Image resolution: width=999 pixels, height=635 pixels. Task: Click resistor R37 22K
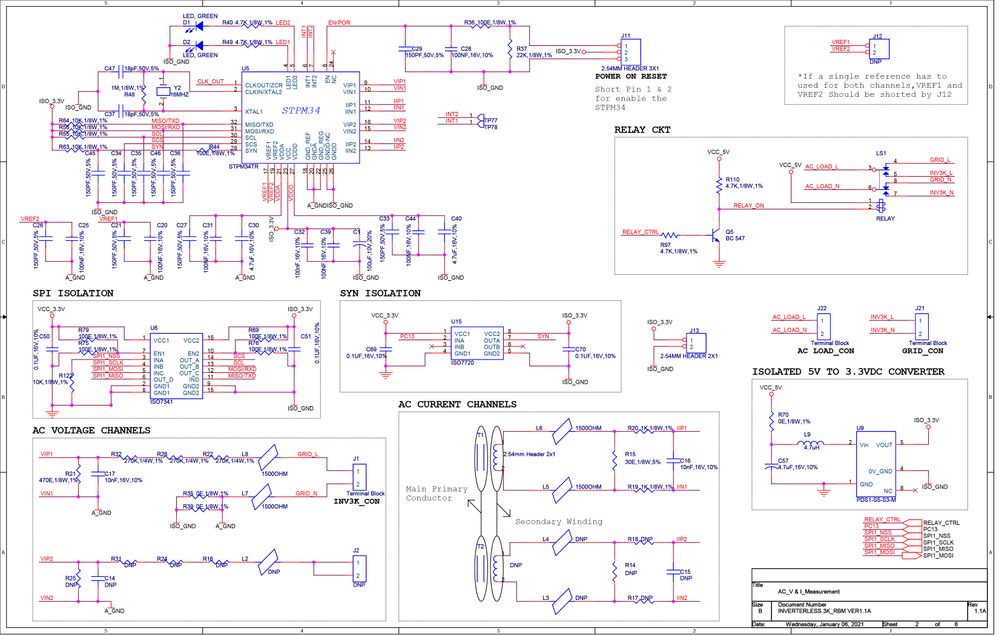coord(510,50)
